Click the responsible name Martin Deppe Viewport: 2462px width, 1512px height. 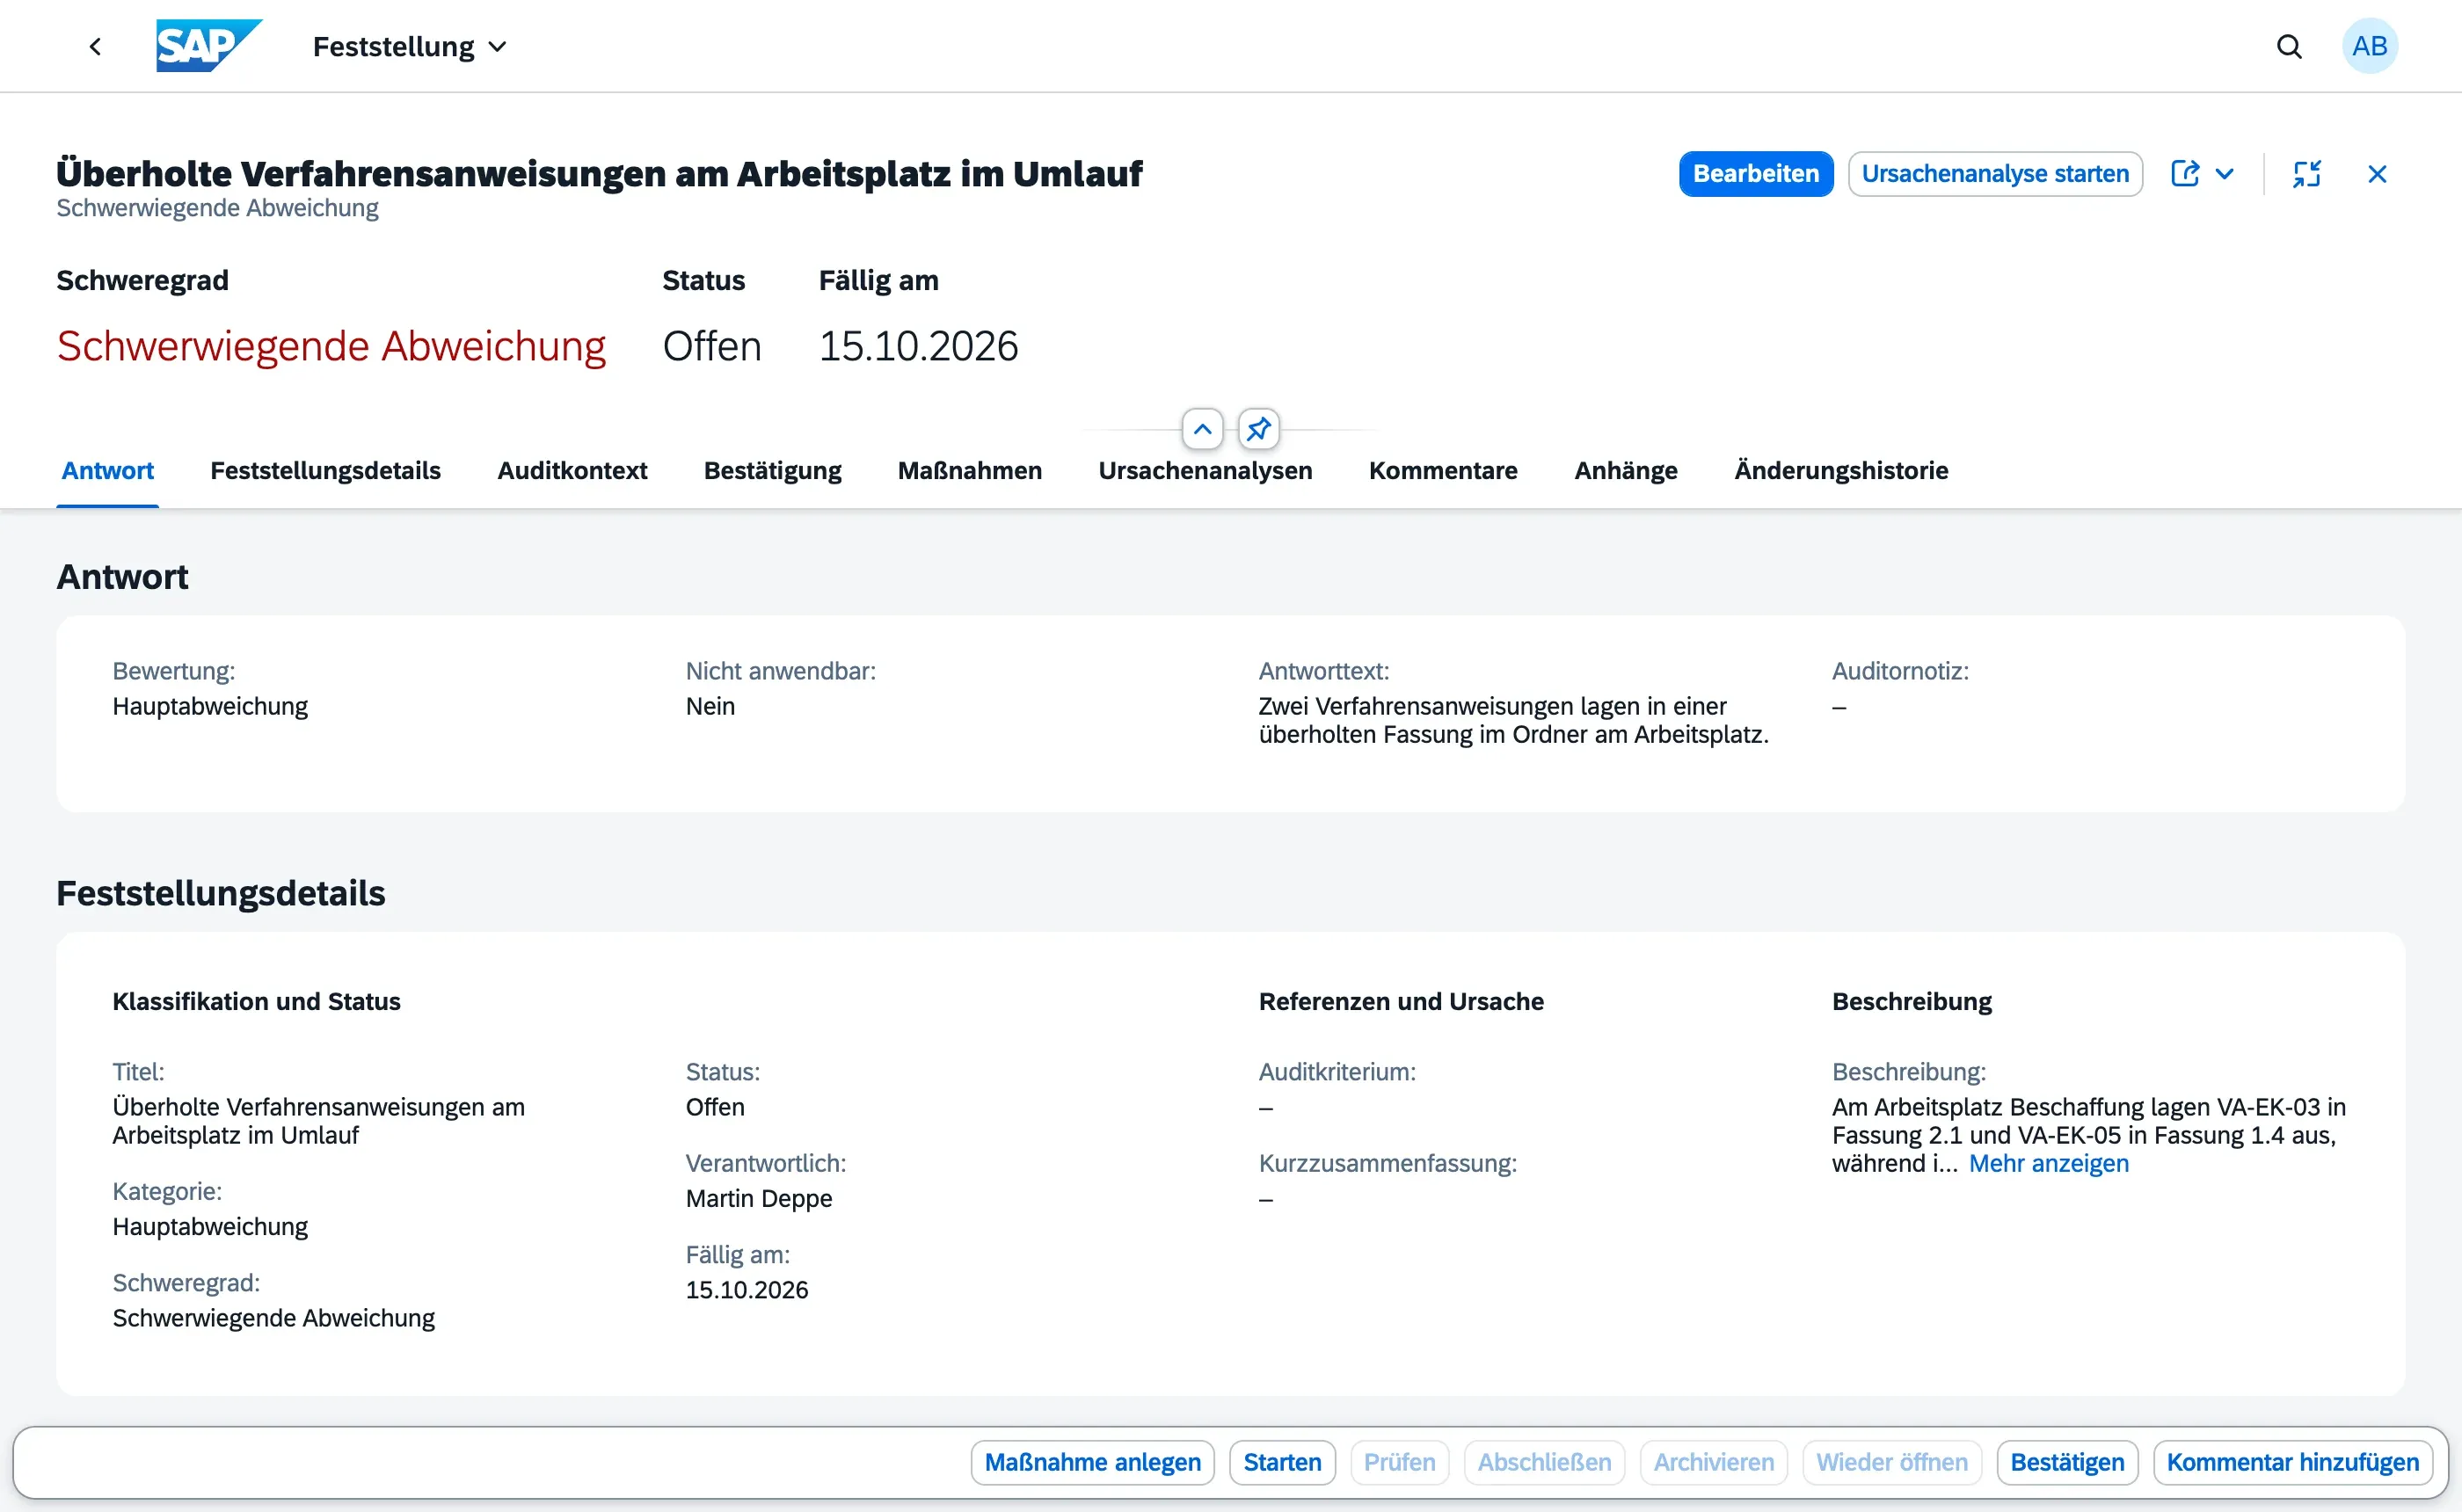758,1198
